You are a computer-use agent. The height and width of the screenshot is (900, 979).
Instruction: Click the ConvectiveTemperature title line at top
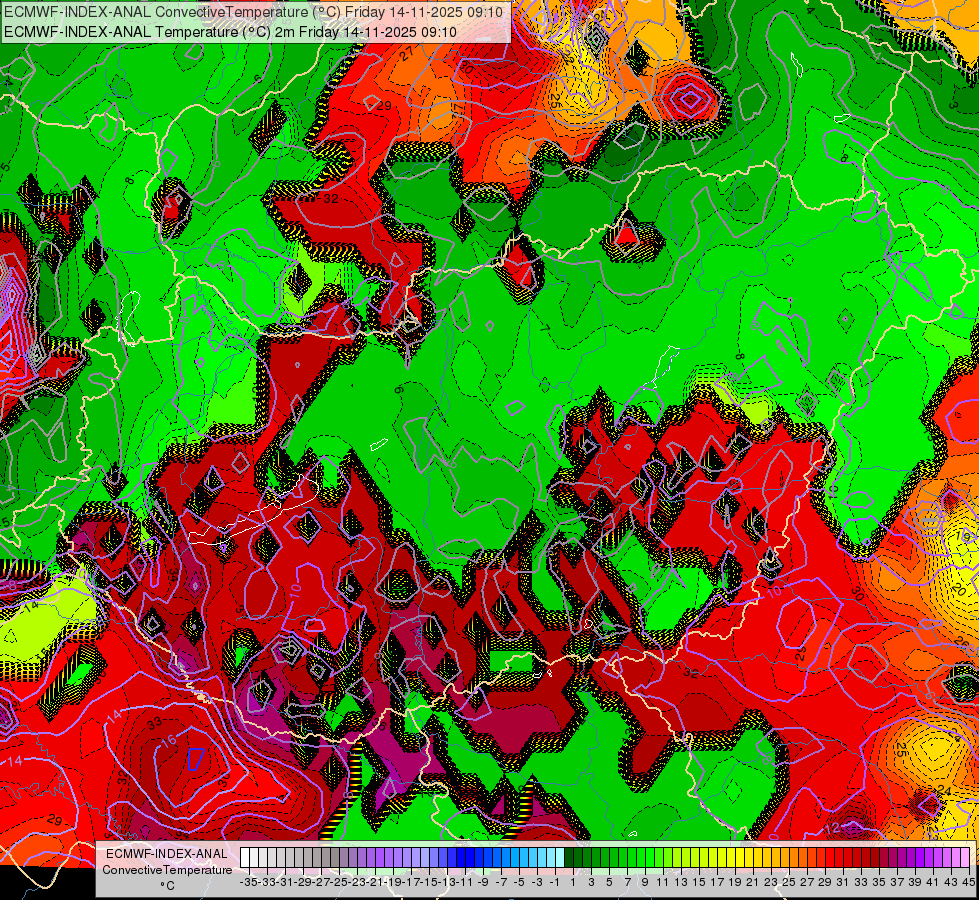253,12
